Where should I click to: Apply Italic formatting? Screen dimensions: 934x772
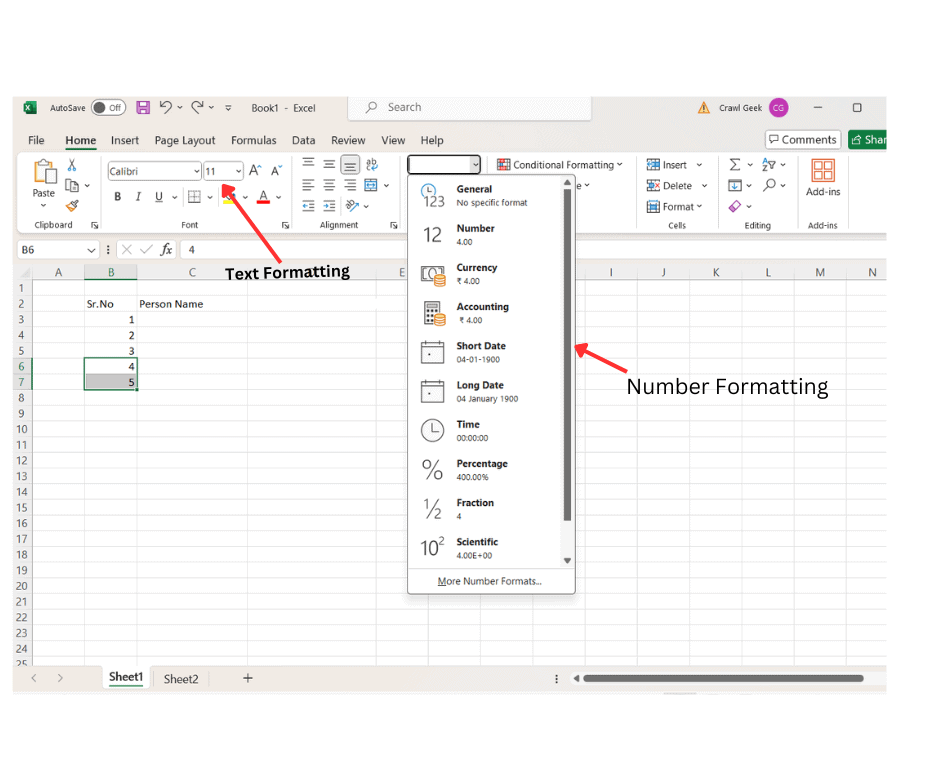[x=138, y=197]
